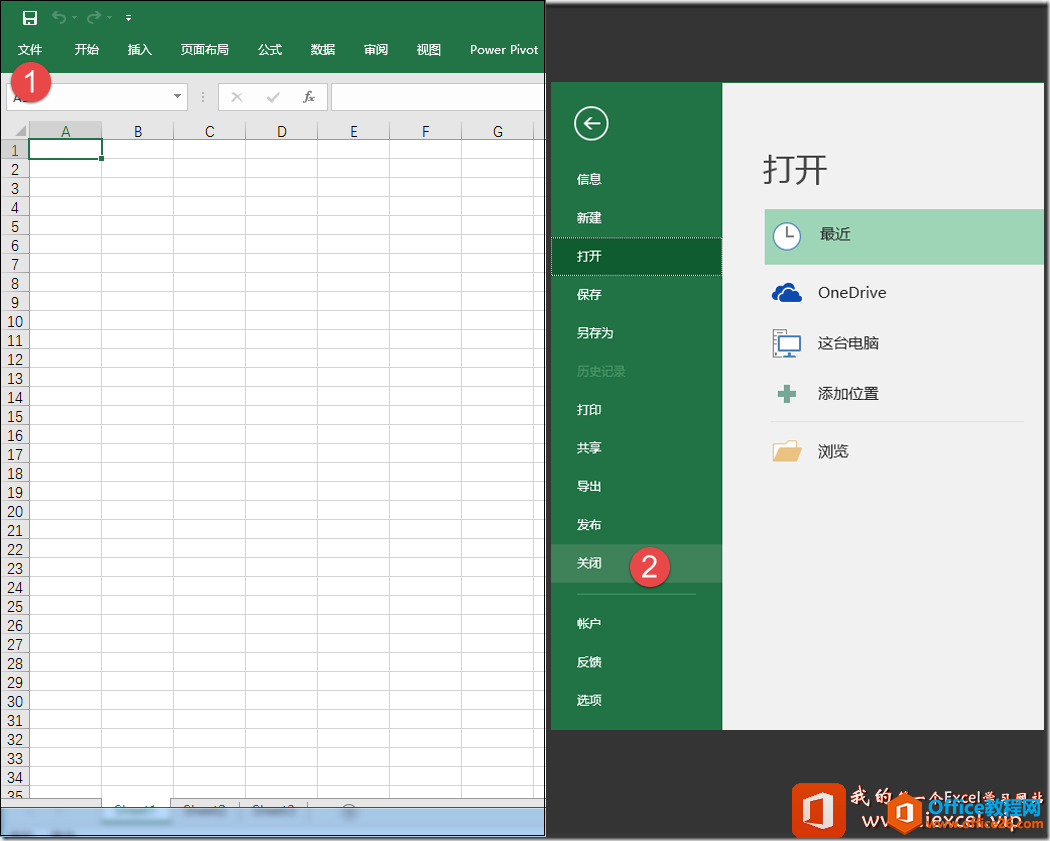Click the cancel X in the formula bar
Screen dimensions: 1050x841
(236, 96)
